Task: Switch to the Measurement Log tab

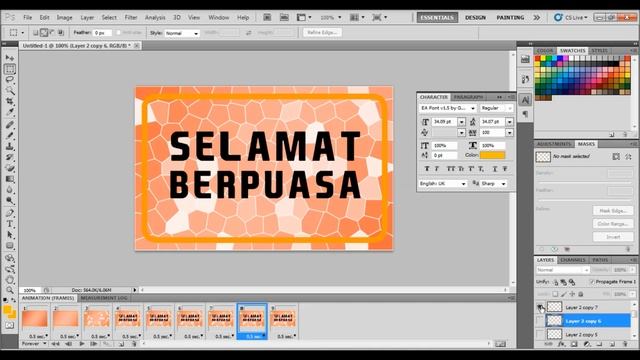Action: tap(104, 298)
